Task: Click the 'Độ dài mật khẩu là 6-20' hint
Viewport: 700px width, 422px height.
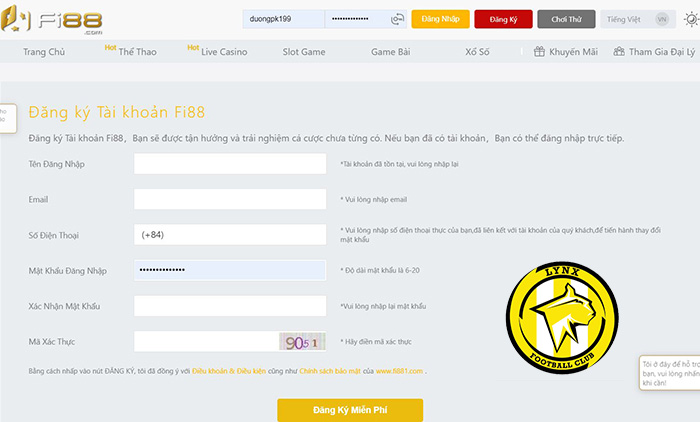Action: (x=380, y=270)
